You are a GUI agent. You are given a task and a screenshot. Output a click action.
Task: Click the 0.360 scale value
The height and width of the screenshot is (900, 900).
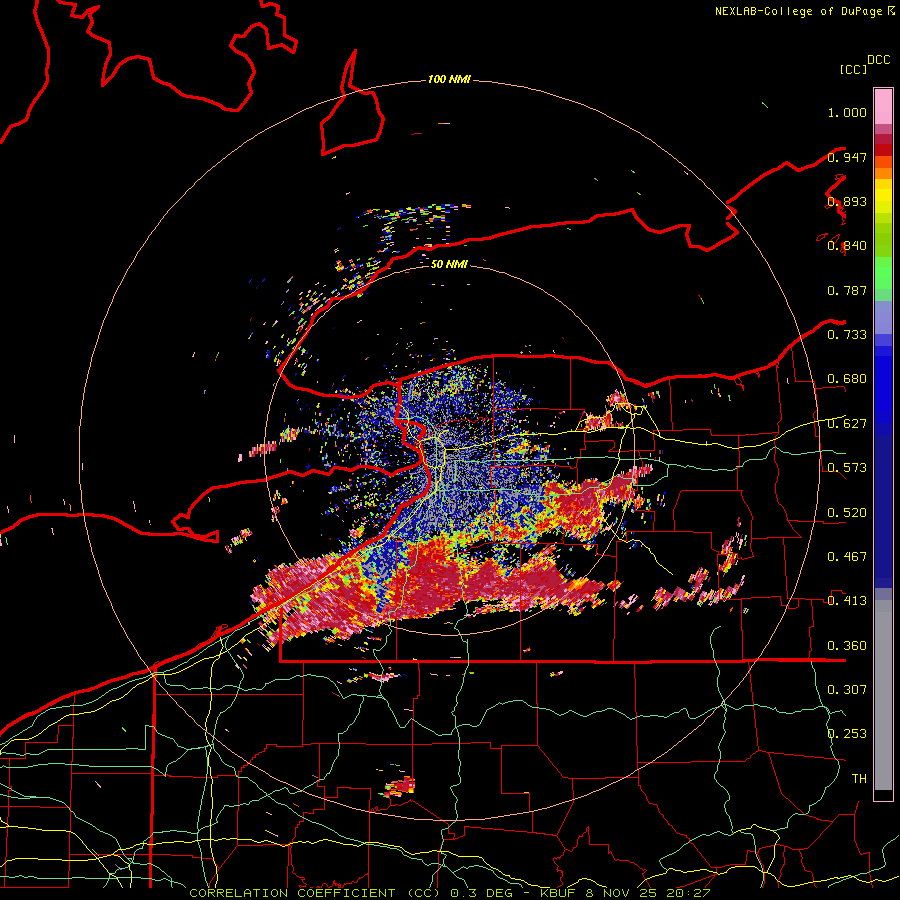coord(847,646)
